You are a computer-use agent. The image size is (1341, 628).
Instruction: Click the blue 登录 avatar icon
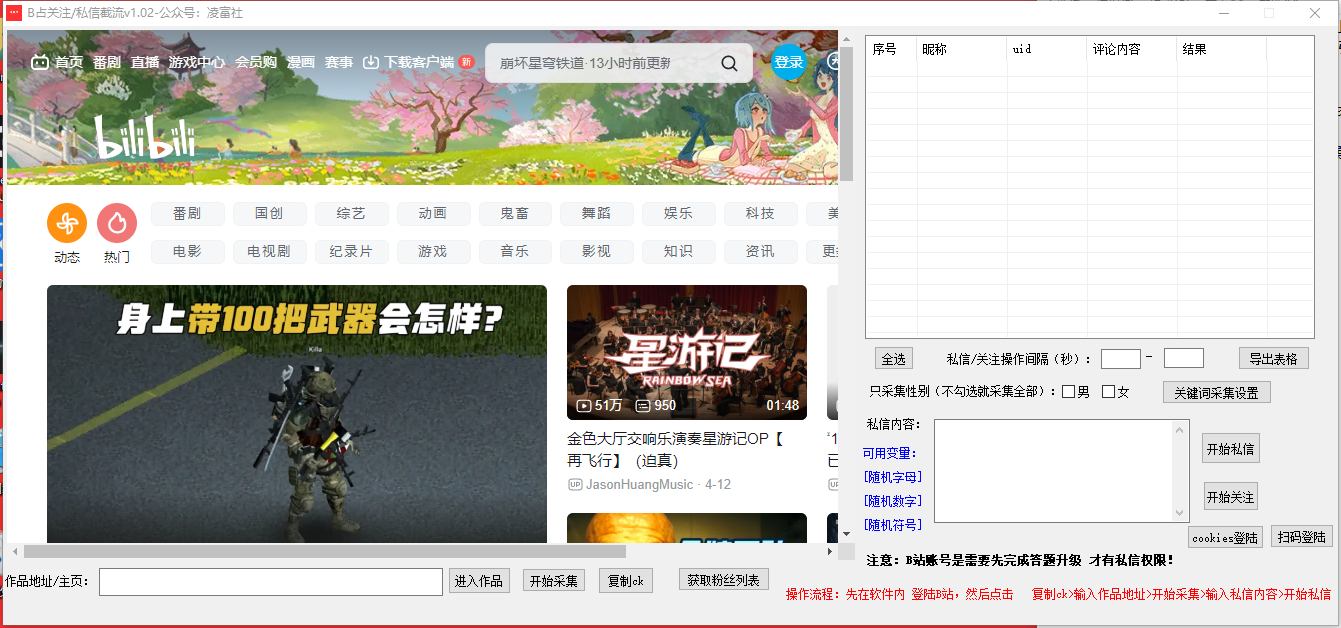789,62
